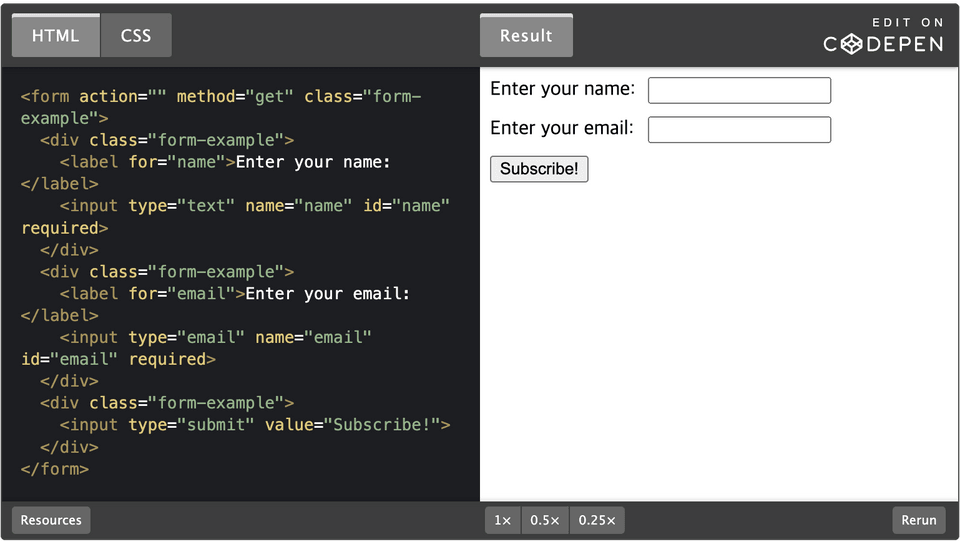Focus the Enter your name text field
The width and height of the screenshot is (960, 541).
(739, 91)
